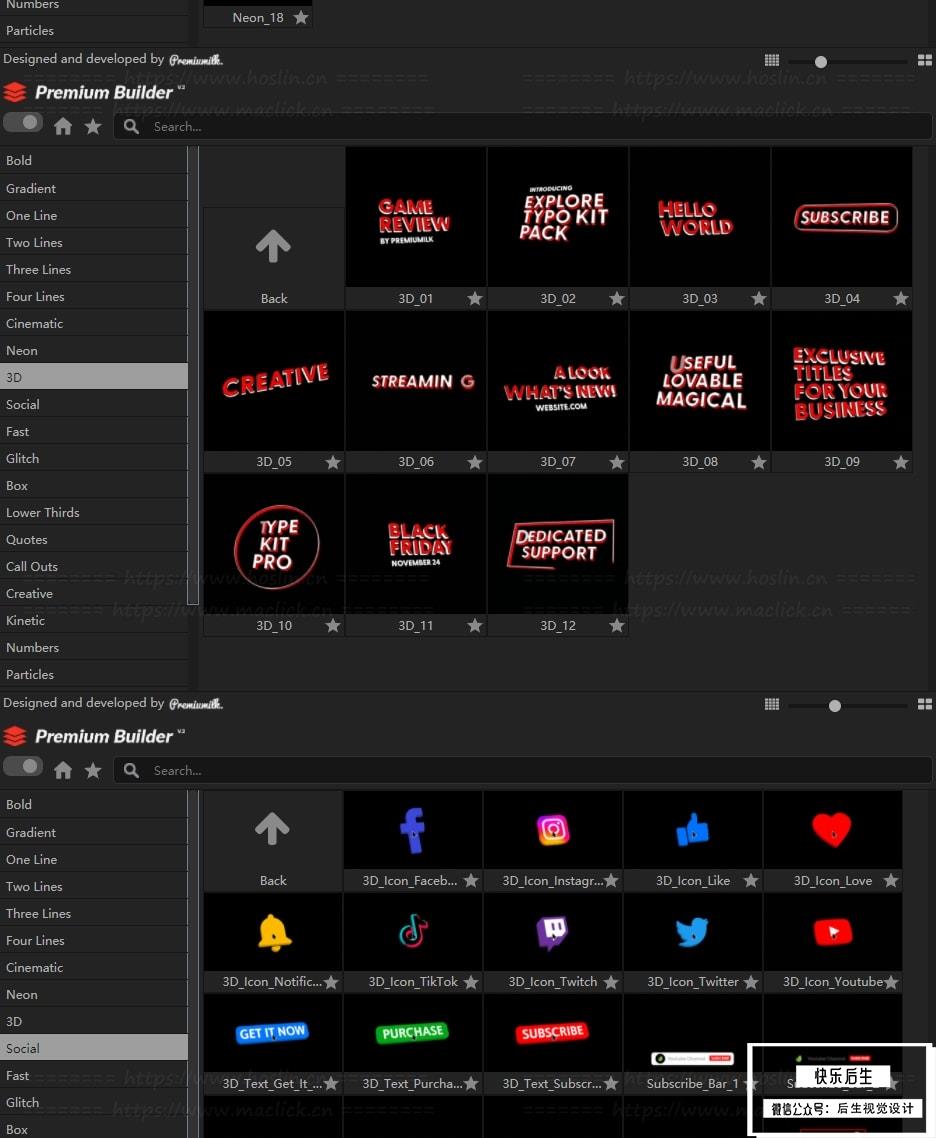Mark 3D_09 with its star icon
Image resolution: width=936 pixels, height=1138 pixels.
[x=901, y=462]
